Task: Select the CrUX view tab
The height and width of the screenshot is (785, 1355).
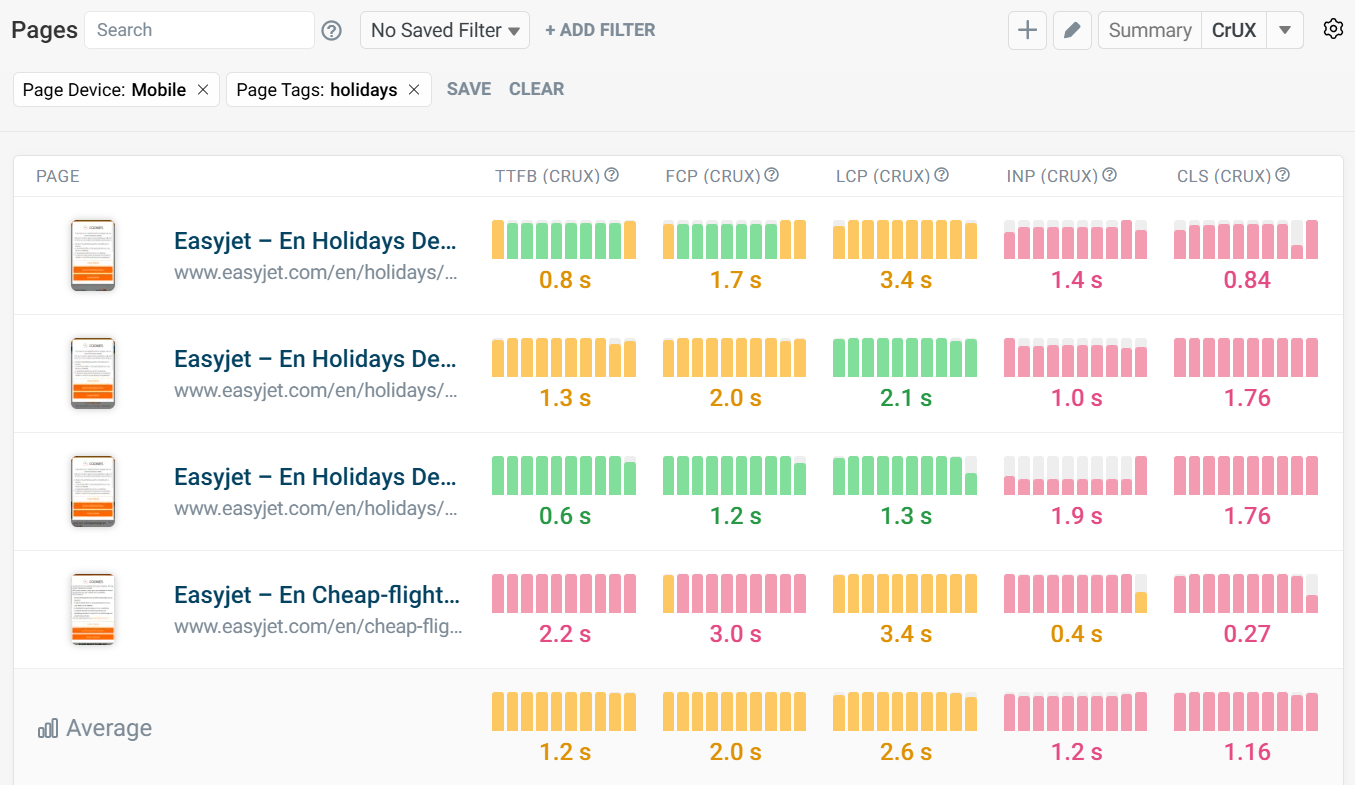Action: (1234, 30)
